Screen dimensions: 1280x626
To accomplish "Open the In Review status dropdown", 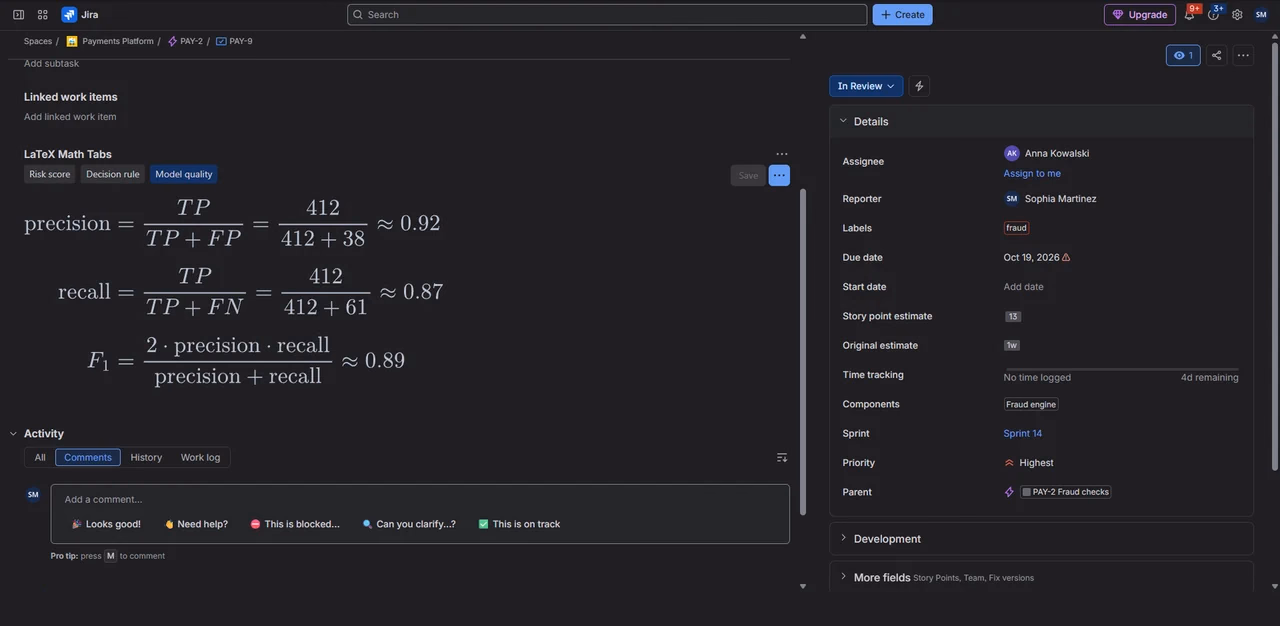I will (x=866, y=86).
